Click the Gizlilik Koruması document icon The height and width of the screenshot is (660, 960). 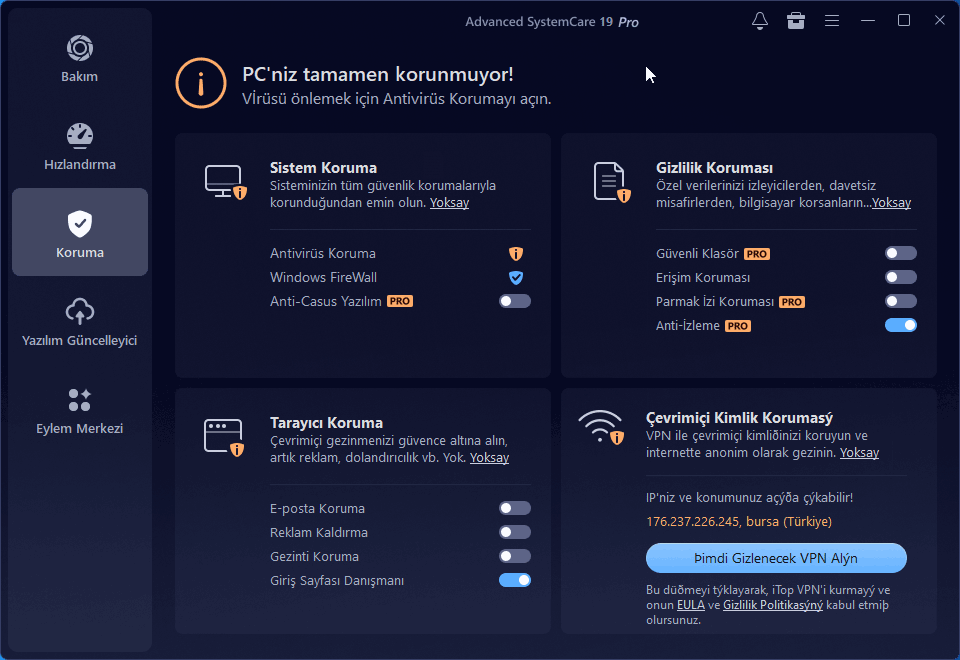coord(612,182)
